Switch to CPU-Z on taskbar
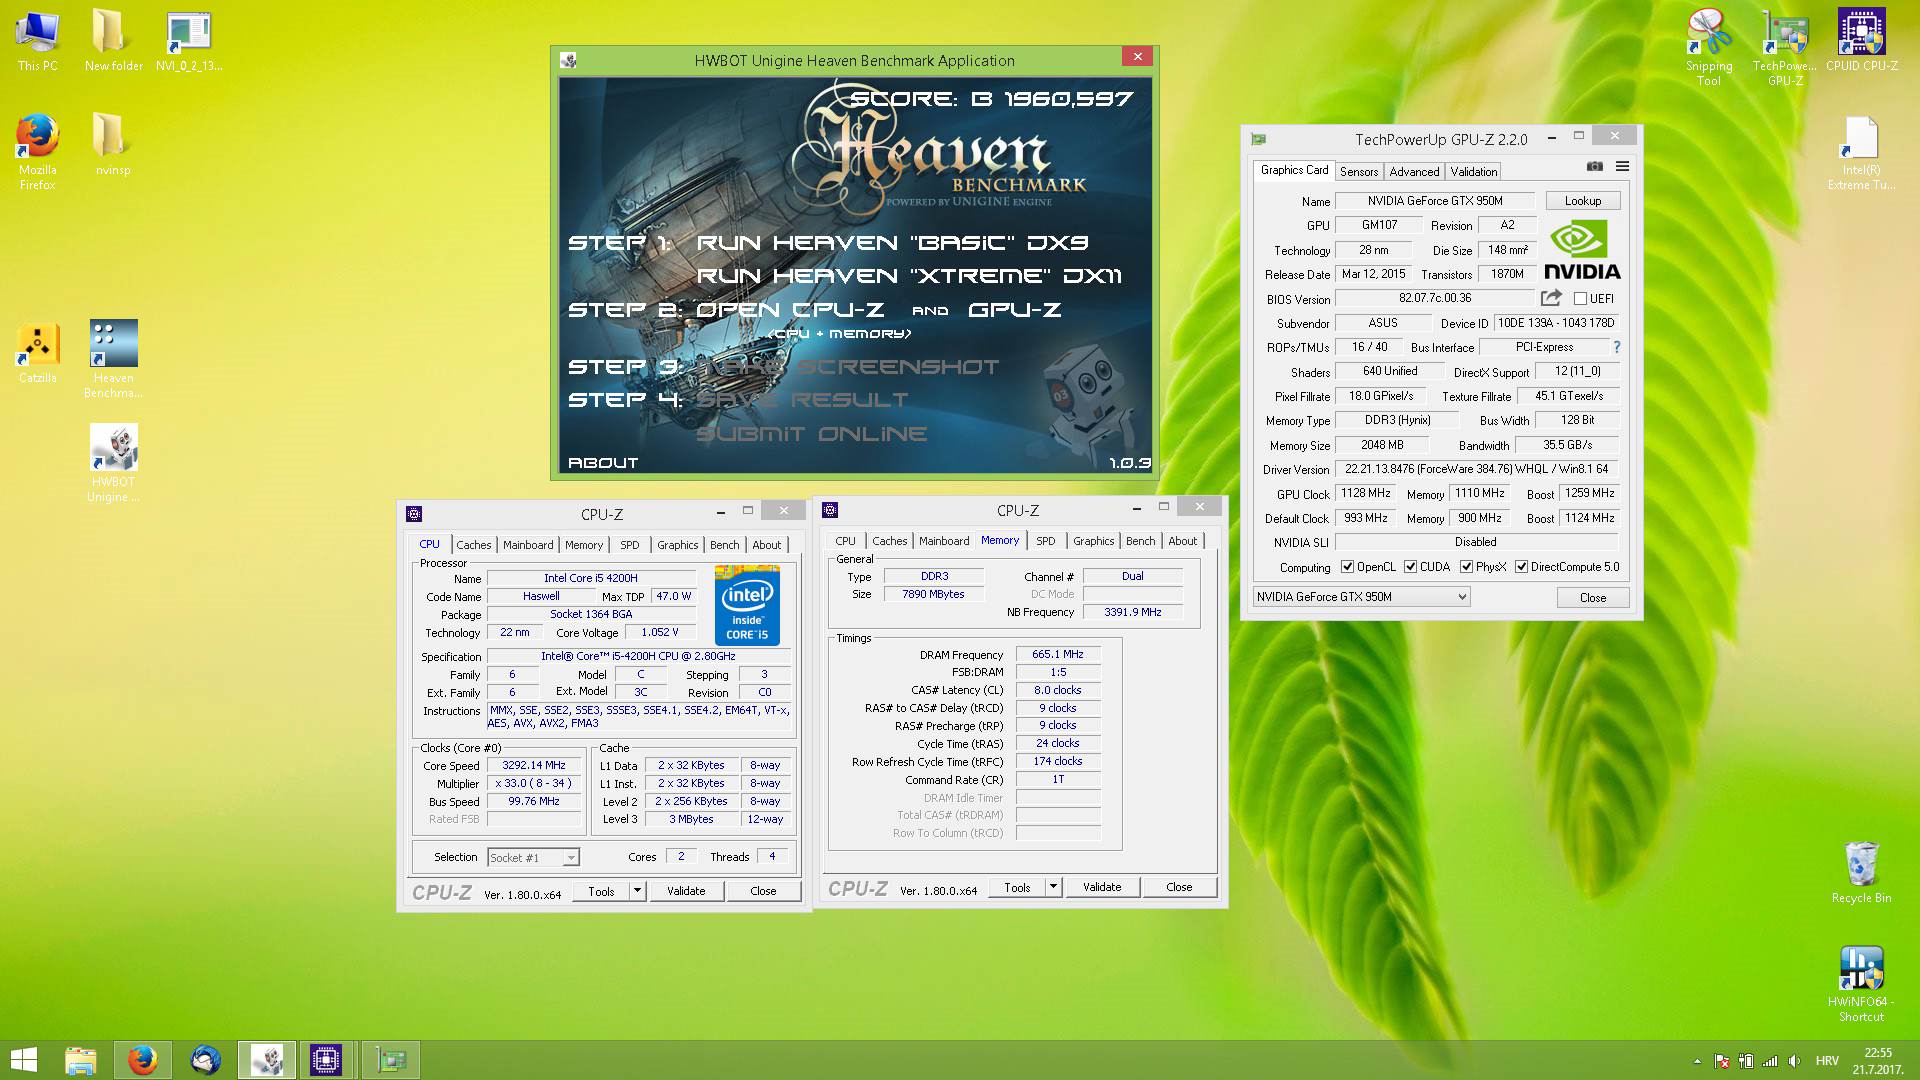 click(x=326, y=1059)
